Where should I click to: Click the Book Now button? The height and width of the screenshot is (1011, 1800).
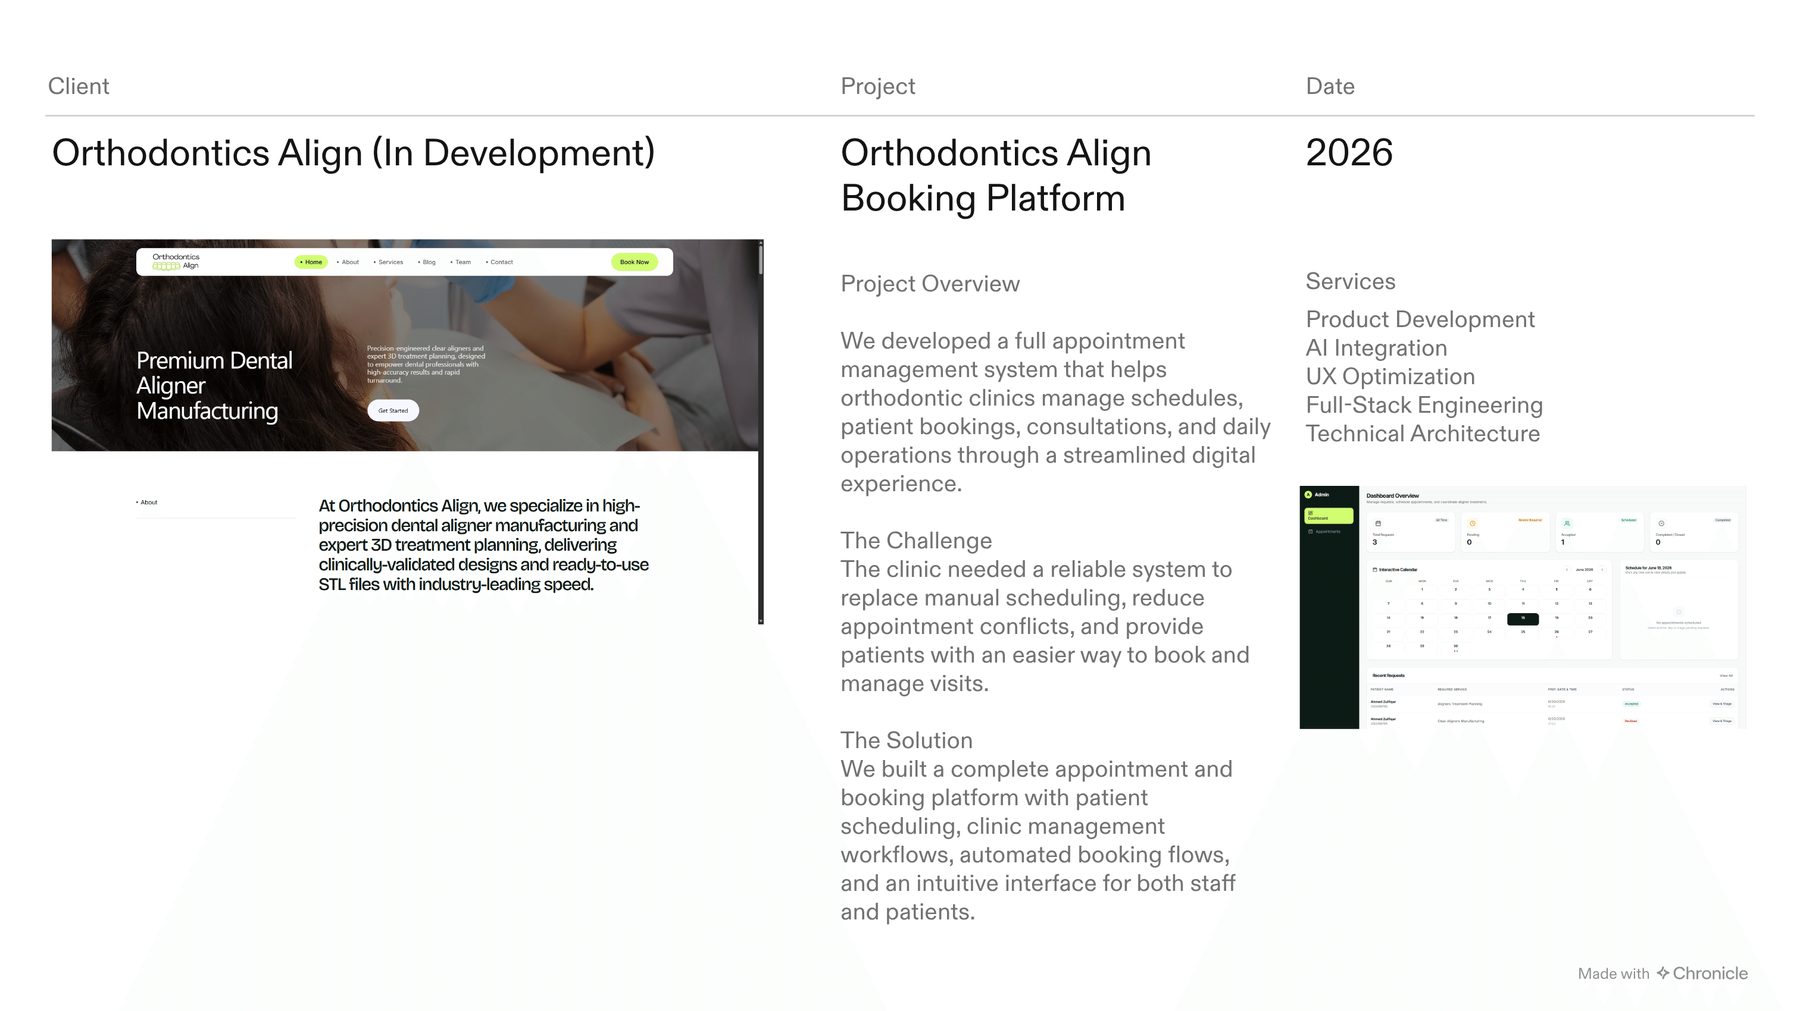pyautogui.click(x=634, y=262)
